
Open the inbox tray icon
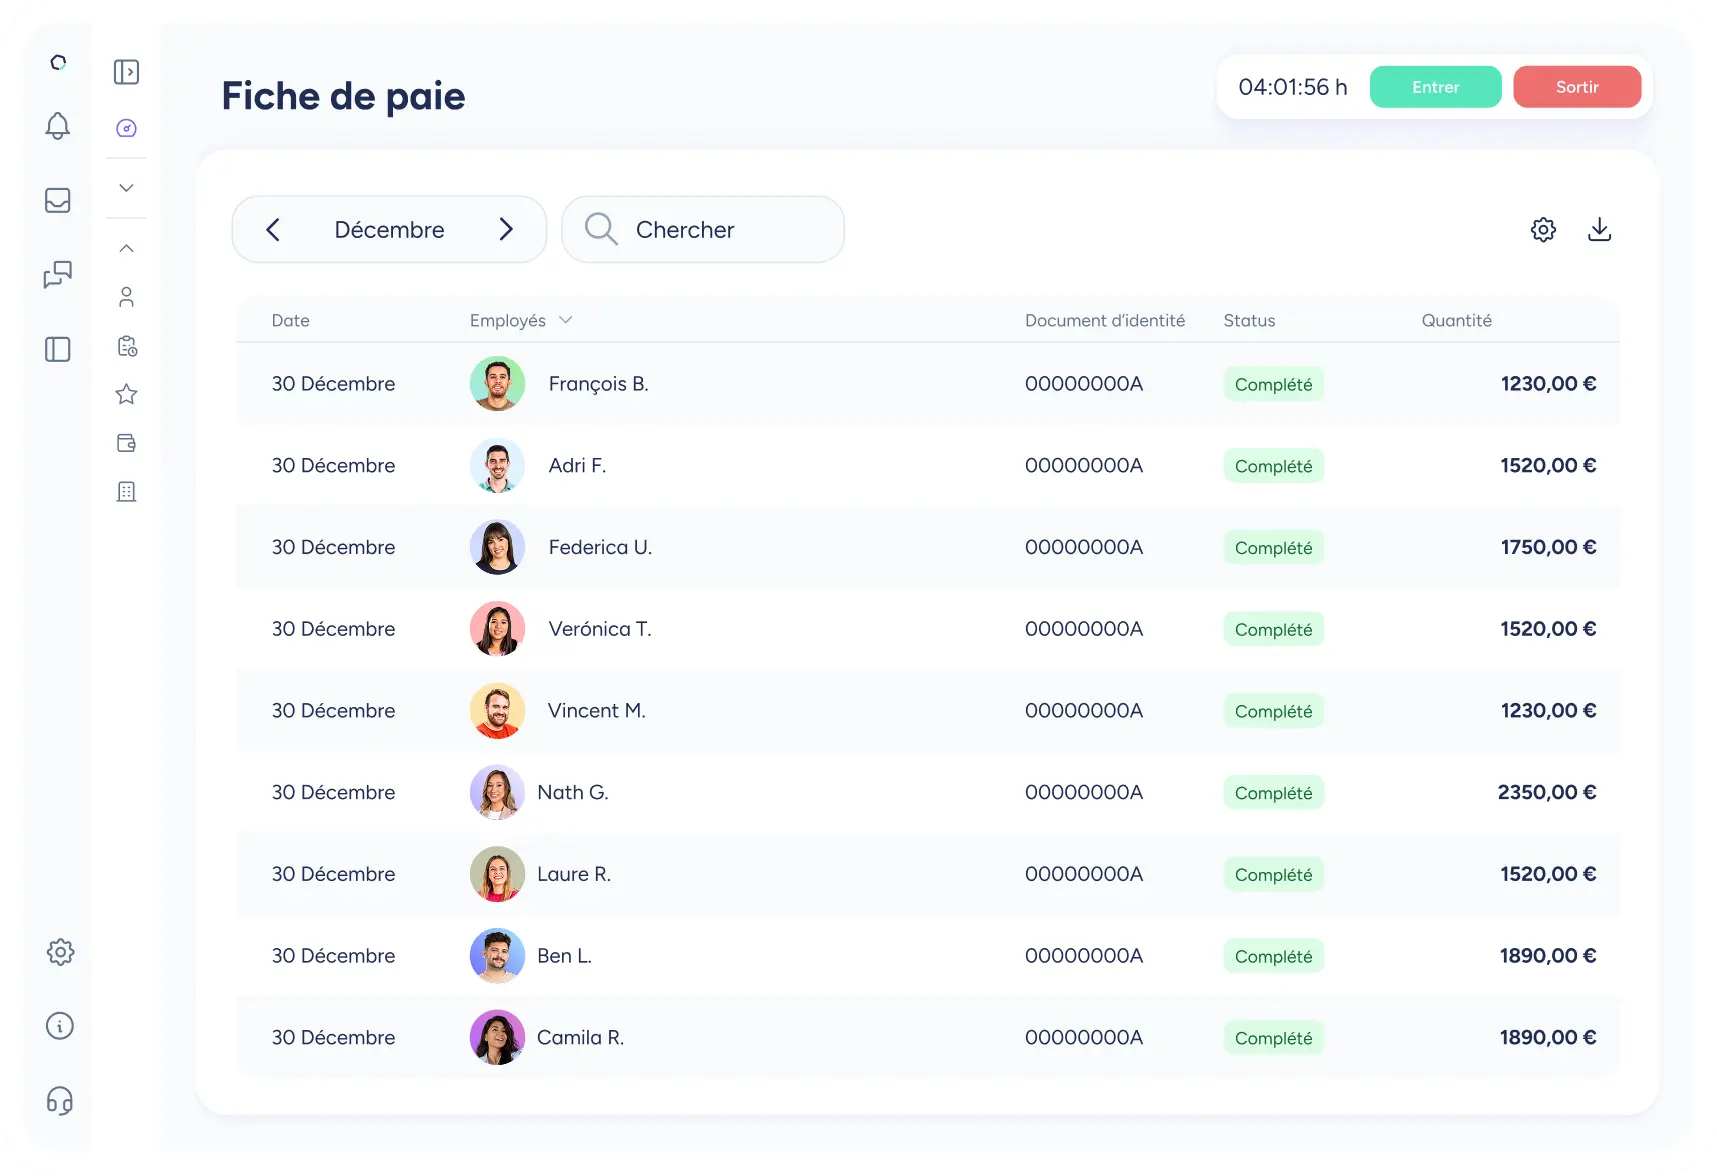(x=58, y=201)
